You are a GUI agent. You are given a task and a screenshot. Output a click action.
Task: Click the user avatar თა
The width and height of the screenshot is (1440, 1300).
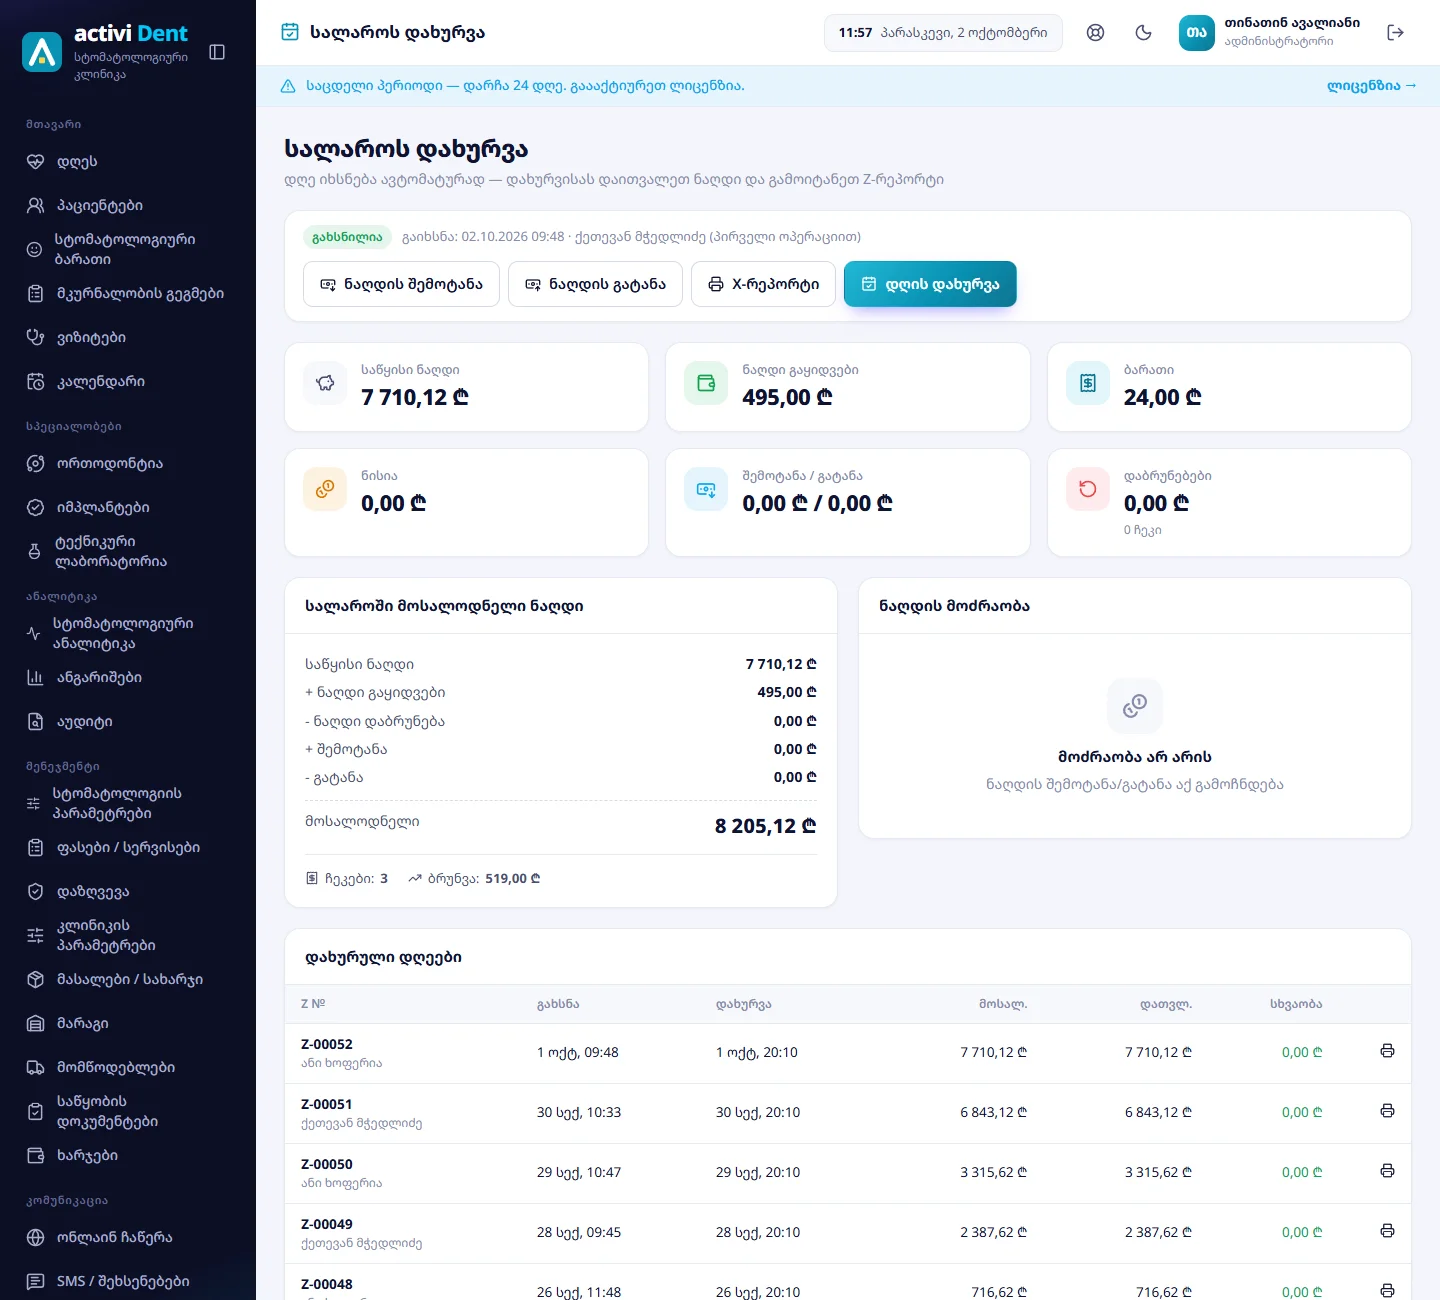(x=1197, y=33)
